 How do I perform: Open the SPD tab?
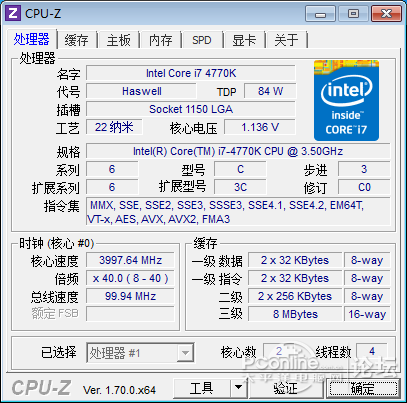202,41
